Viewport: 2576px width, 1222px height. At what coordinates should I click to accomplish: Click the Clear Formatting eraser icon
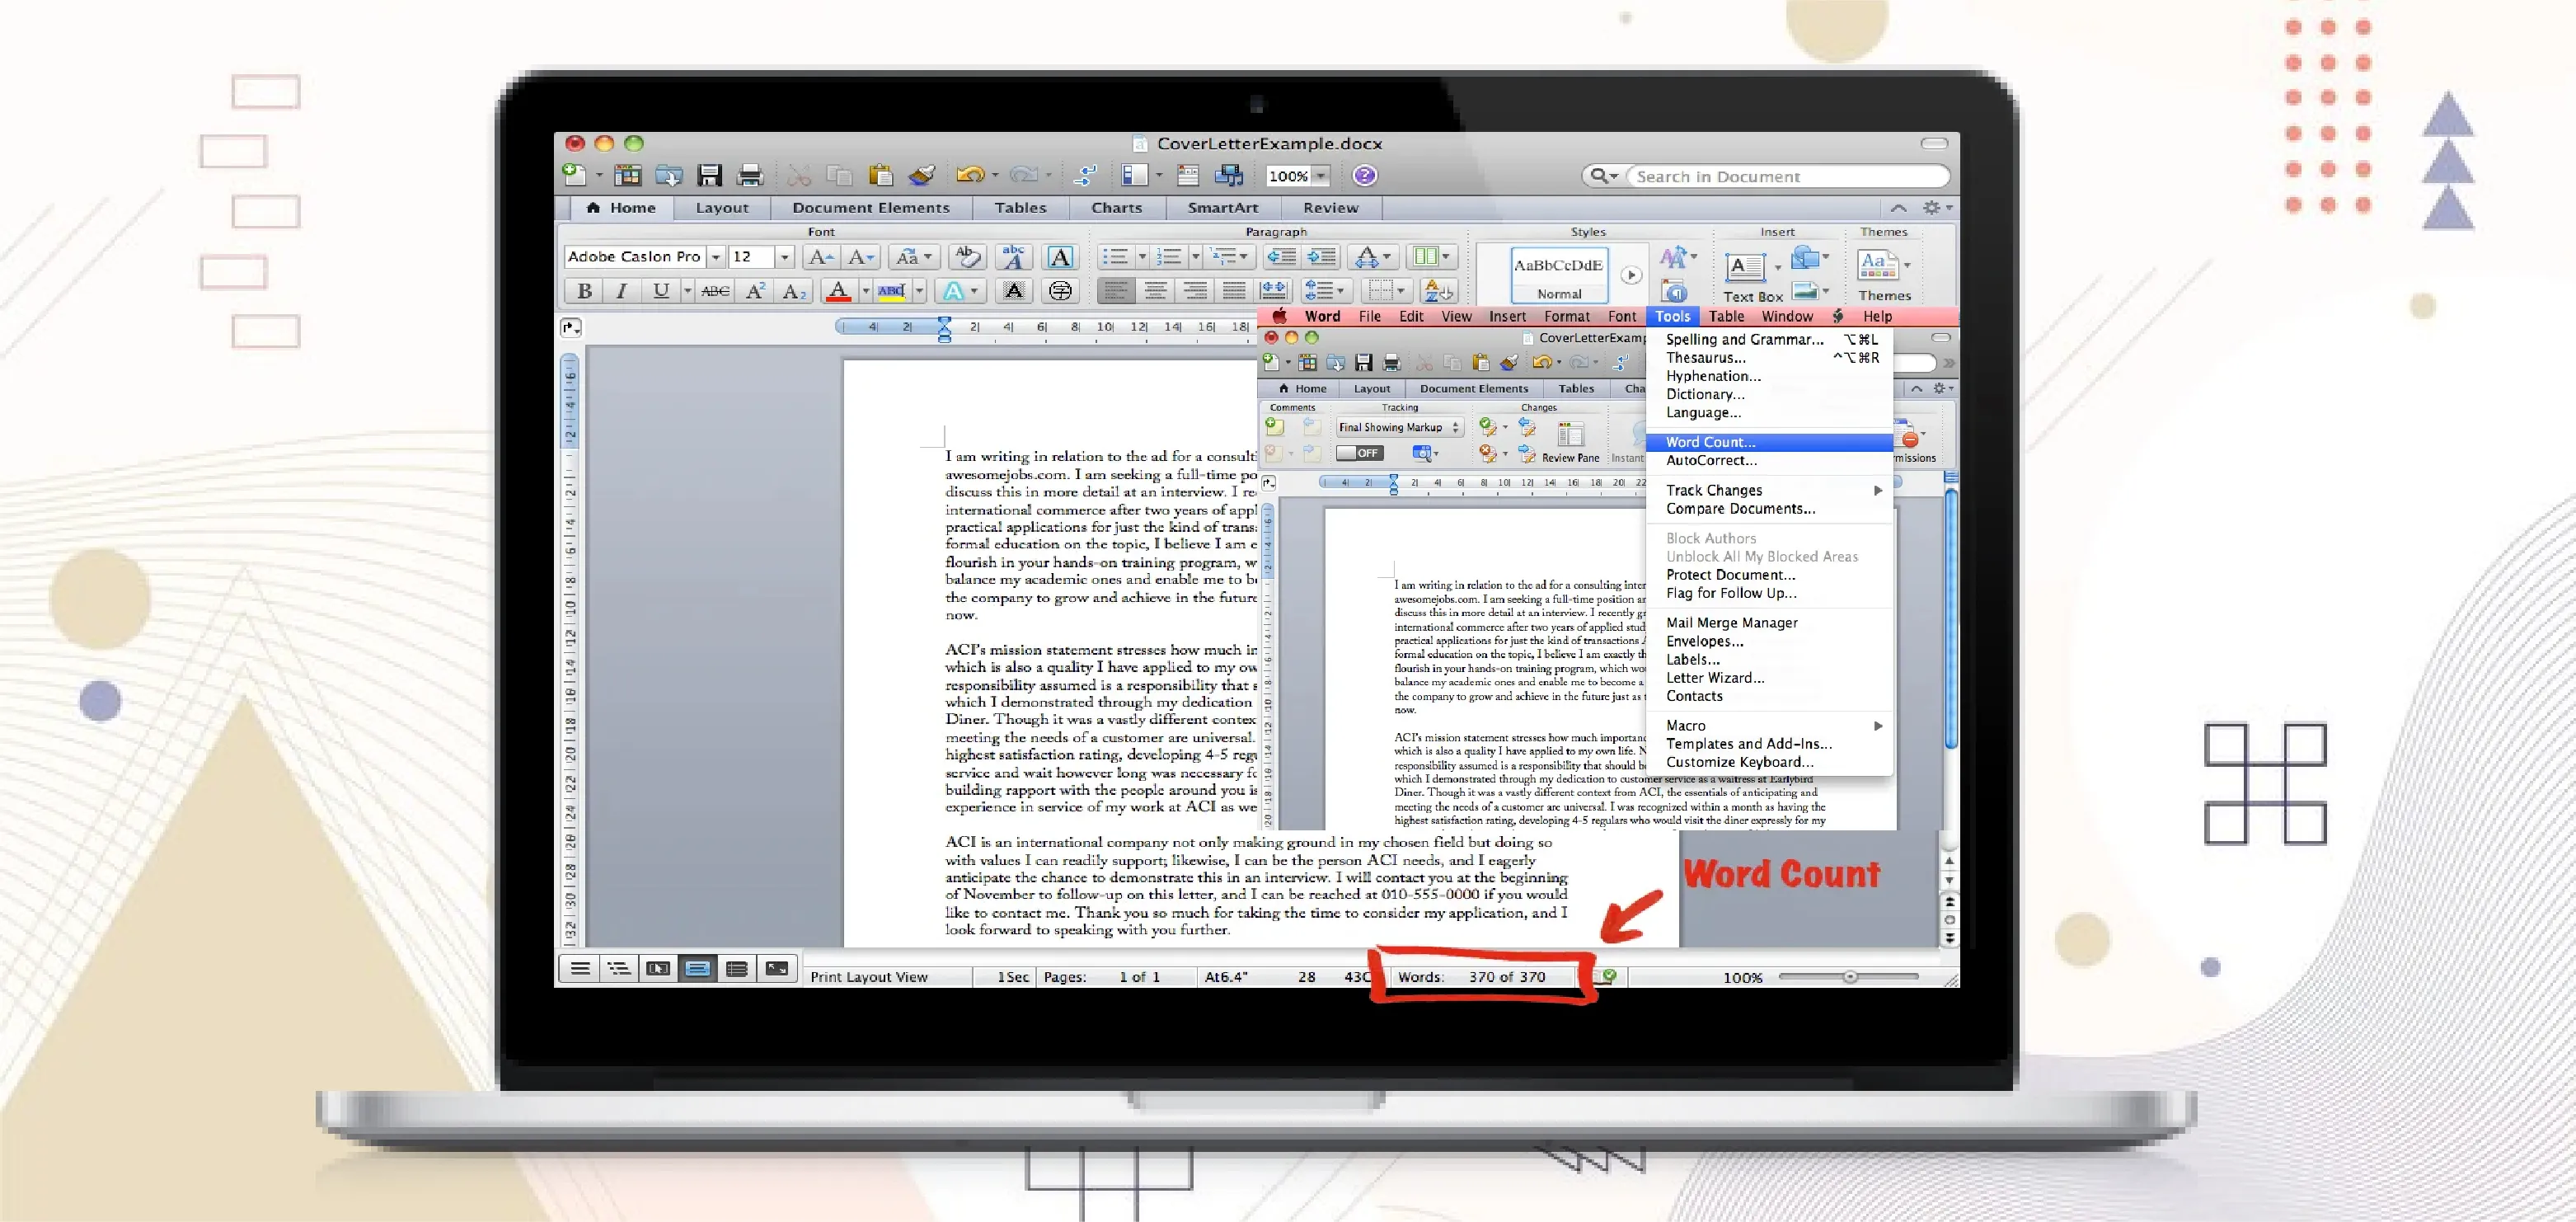pos(966,257)
